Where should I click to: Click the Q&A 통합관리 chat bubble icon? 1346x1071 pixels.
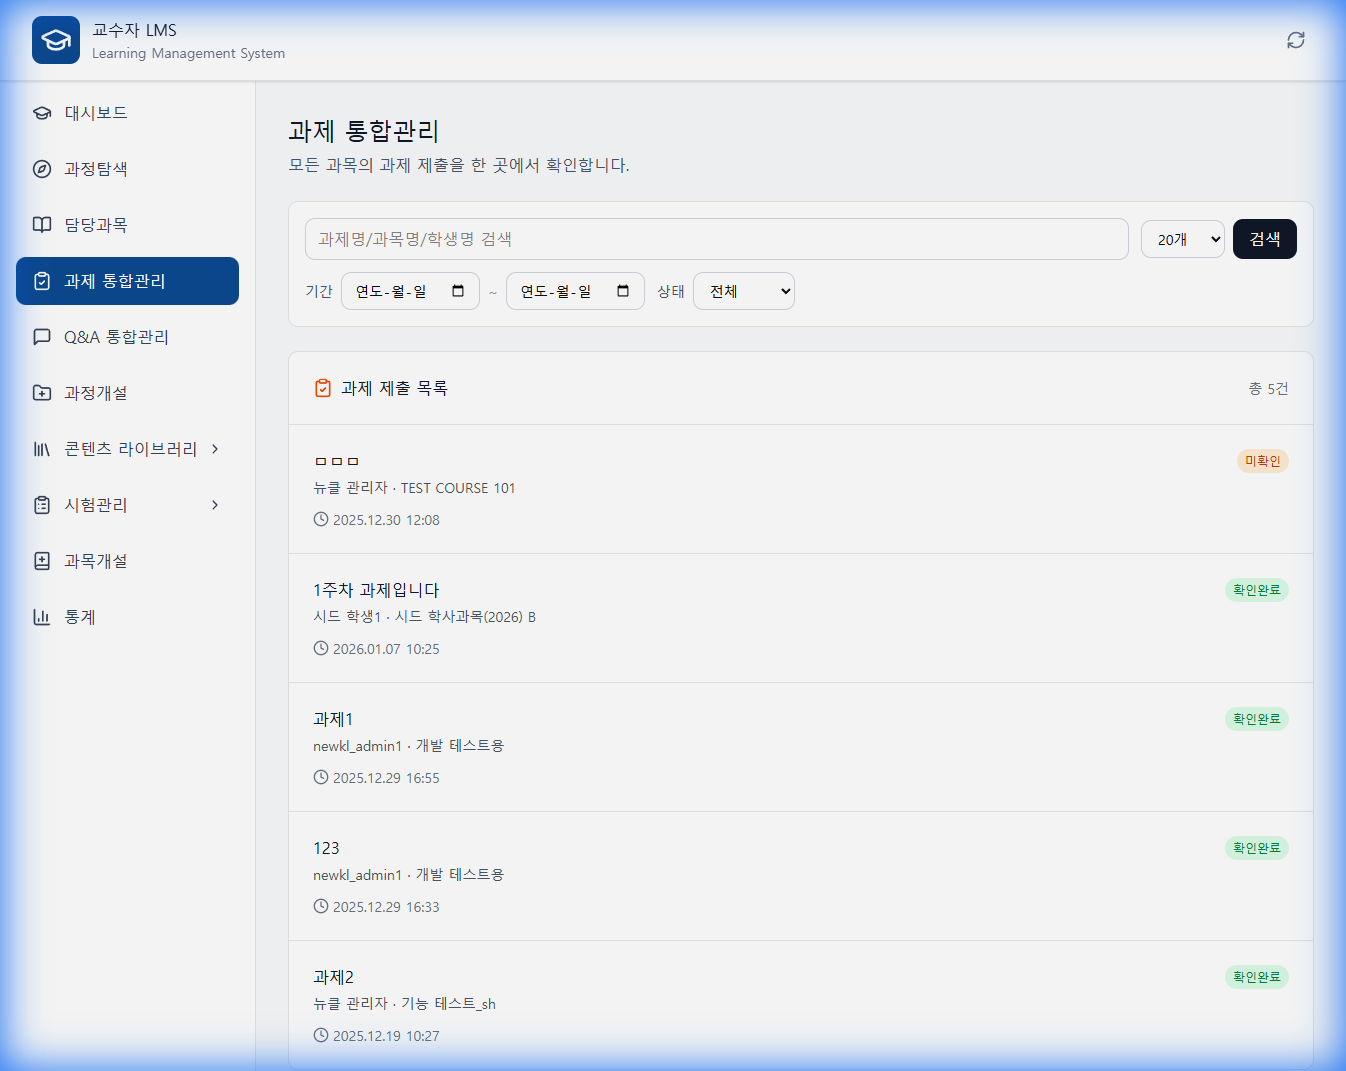[41, 337]
